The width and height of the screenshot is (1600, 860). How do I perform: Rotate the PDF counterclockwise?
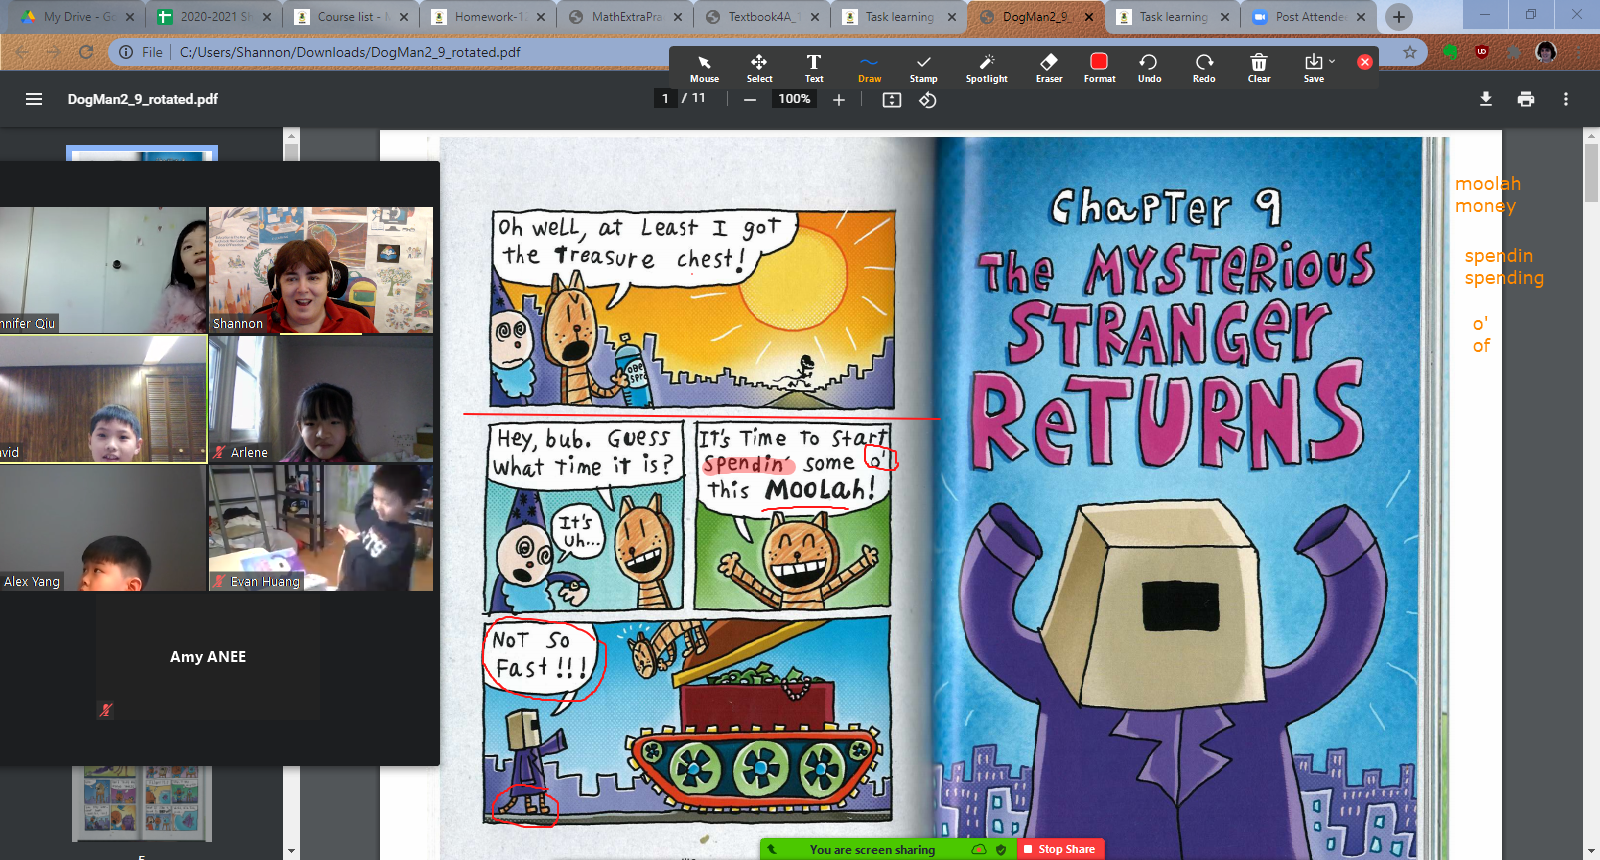928,99
